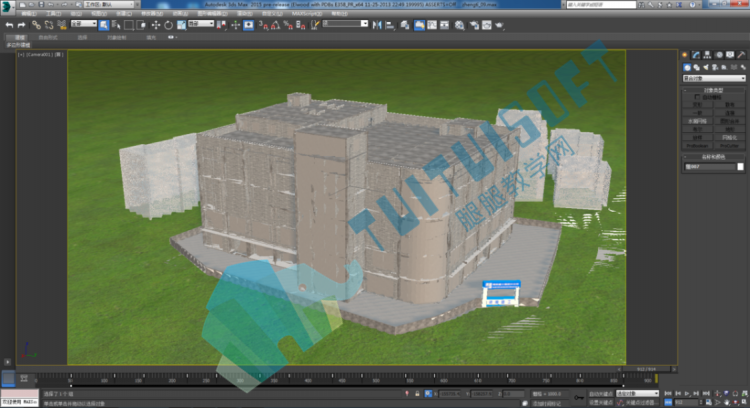The width and height of the screenshot is (750, 408).
Task: Click the Play Animation button
Action: 687,394
